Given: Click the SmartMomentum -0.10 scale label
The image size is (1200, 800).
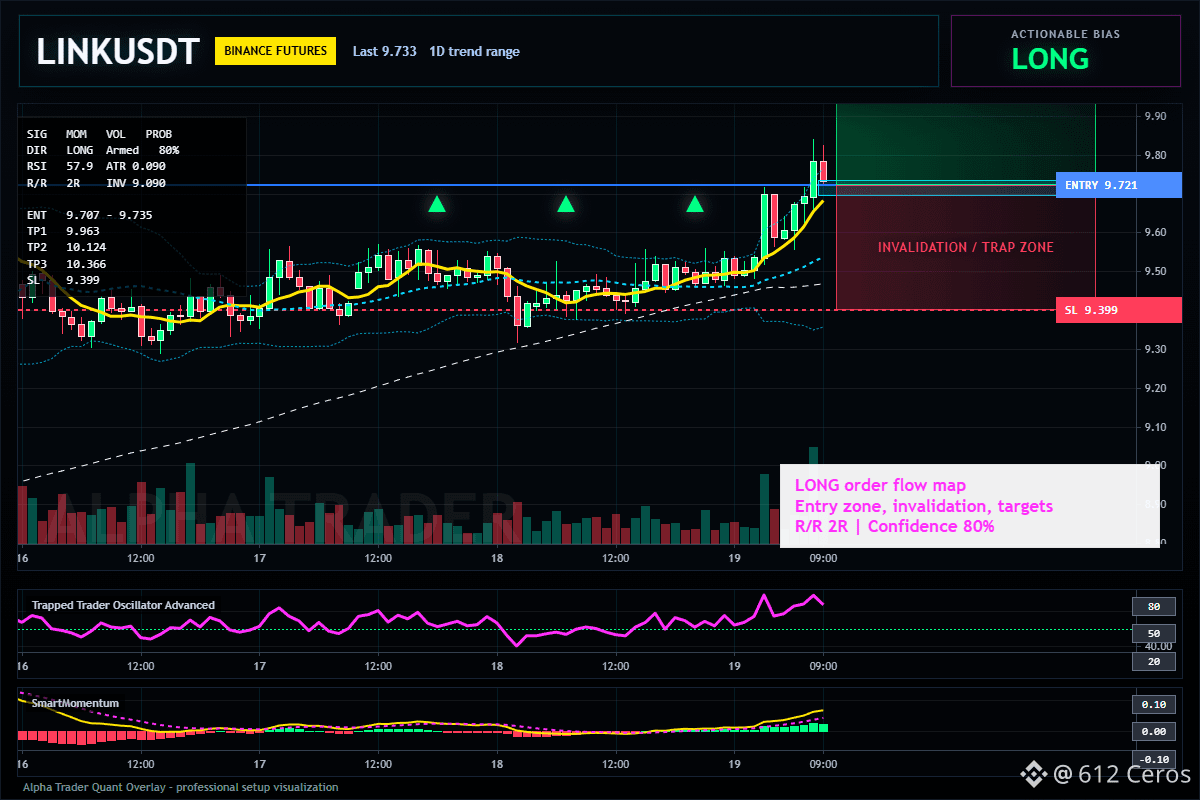Looking at the screenshot, I should click(1153, 759).
